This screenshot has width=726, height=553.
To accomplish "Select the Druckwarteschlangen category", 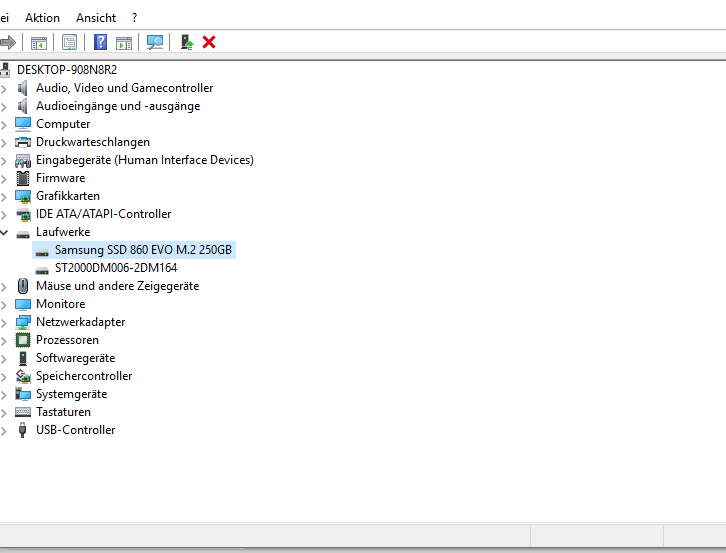I will (x=93, y=142).
